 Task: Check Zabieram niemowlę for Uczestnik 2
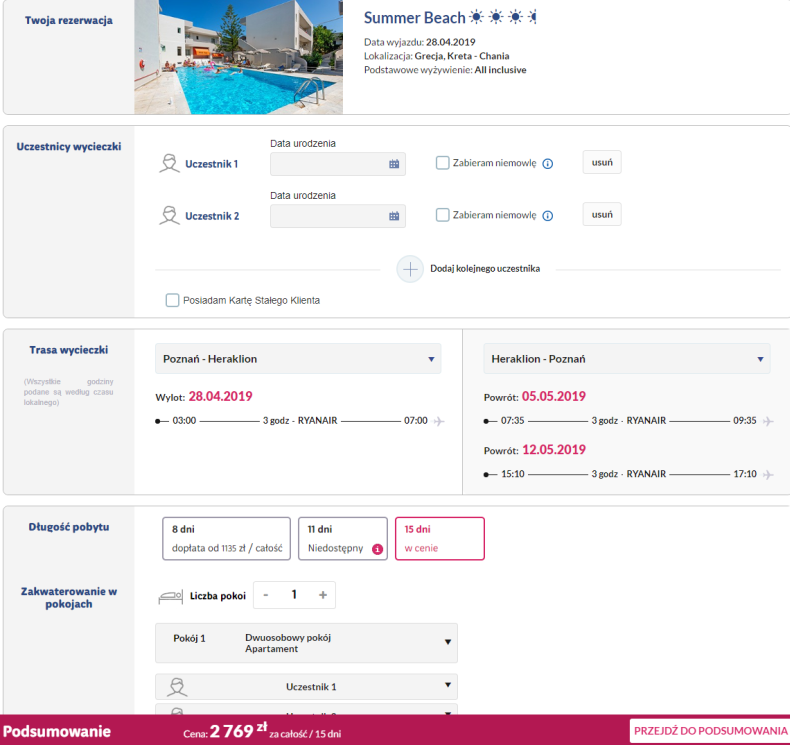pos(443,215)
